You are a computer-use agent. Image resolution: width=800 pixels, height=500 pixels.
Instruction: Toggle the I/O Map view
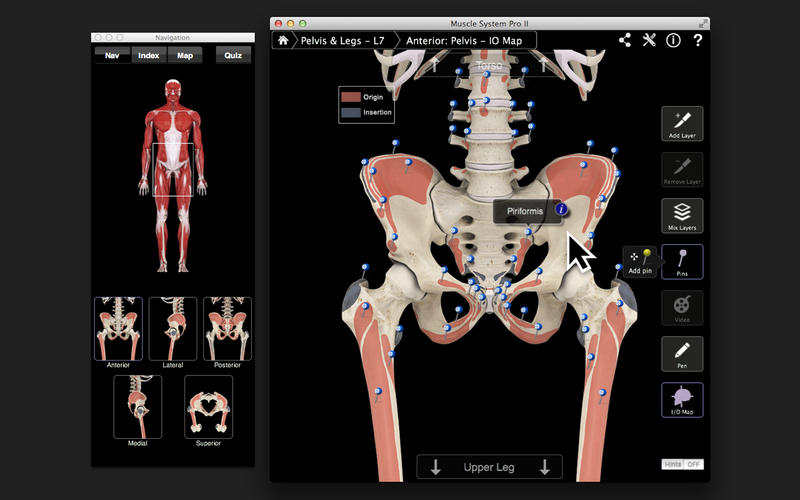click(682, 400)
